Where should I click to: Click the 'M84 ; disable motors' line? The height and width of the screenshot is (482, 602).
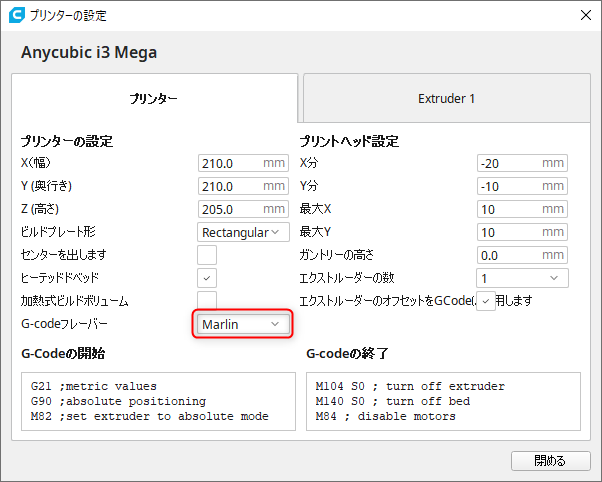[385, 416]
